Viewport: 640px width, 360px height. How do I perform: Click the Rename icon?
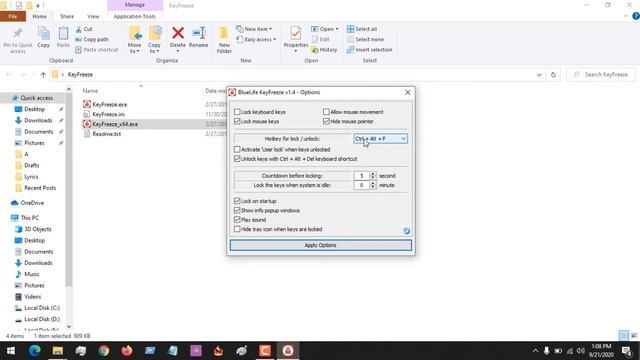coord(199,33)
